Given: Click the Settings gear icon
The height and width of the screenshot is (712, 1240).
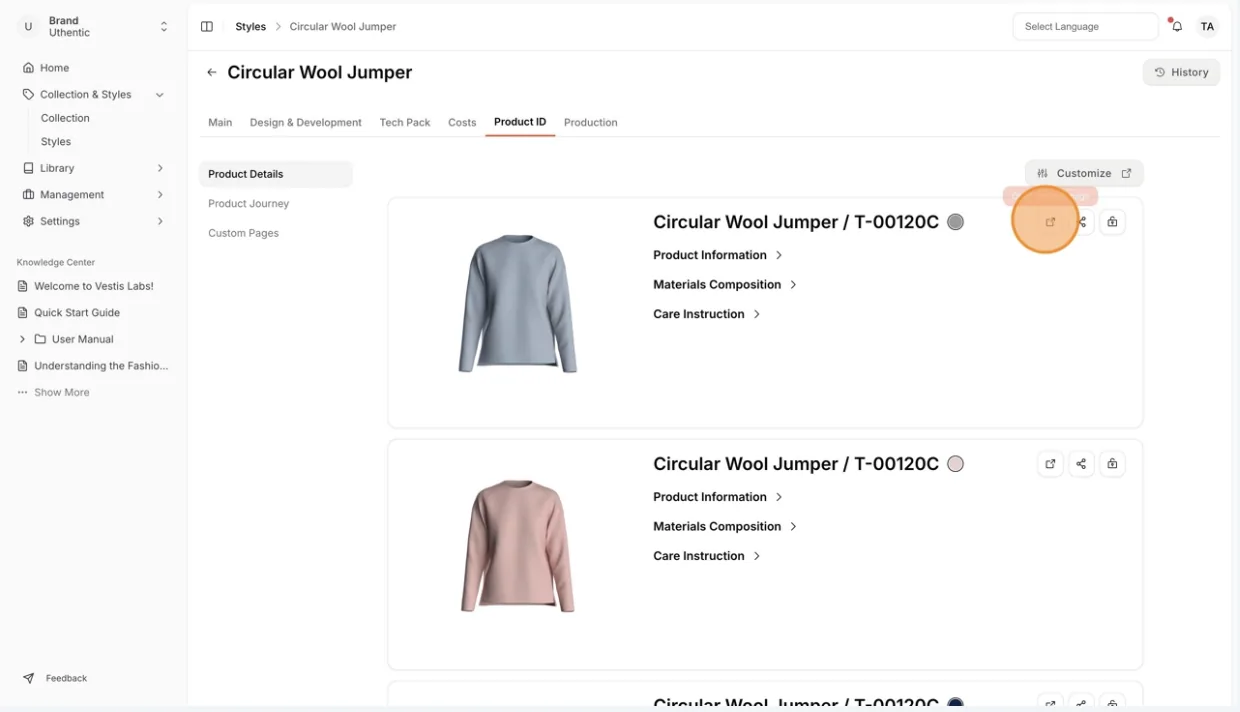Looking at the screenshot, I should pos(28,221).
